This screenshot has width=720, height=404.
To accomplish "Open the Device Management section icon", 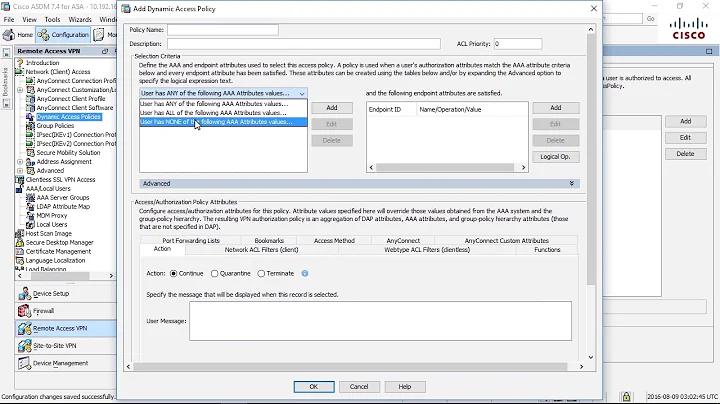I will pos(24,363).
